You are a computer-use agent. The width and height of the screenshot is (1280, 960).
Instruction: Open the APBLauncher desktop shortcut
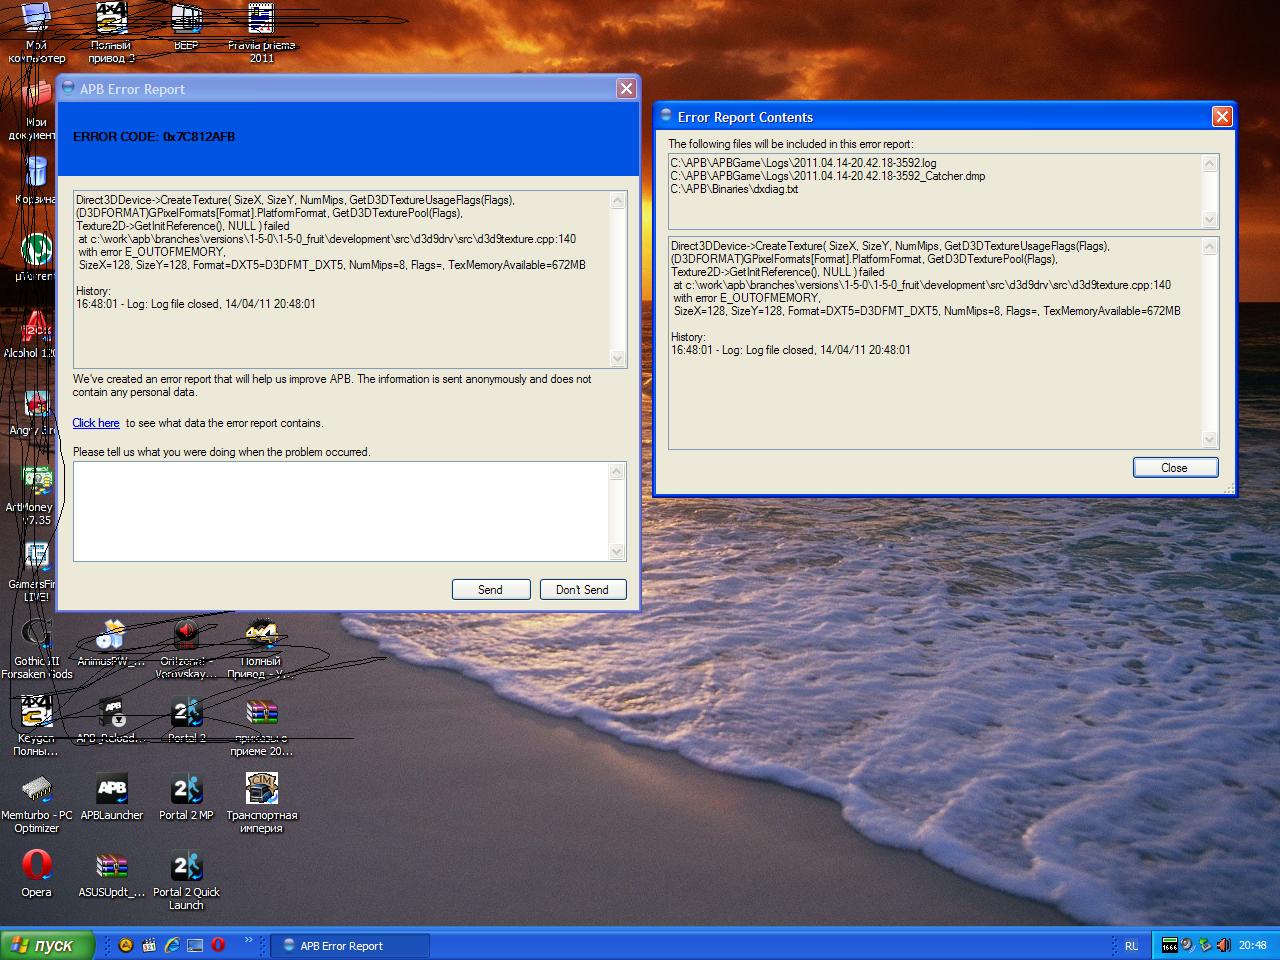click(112, 797)
